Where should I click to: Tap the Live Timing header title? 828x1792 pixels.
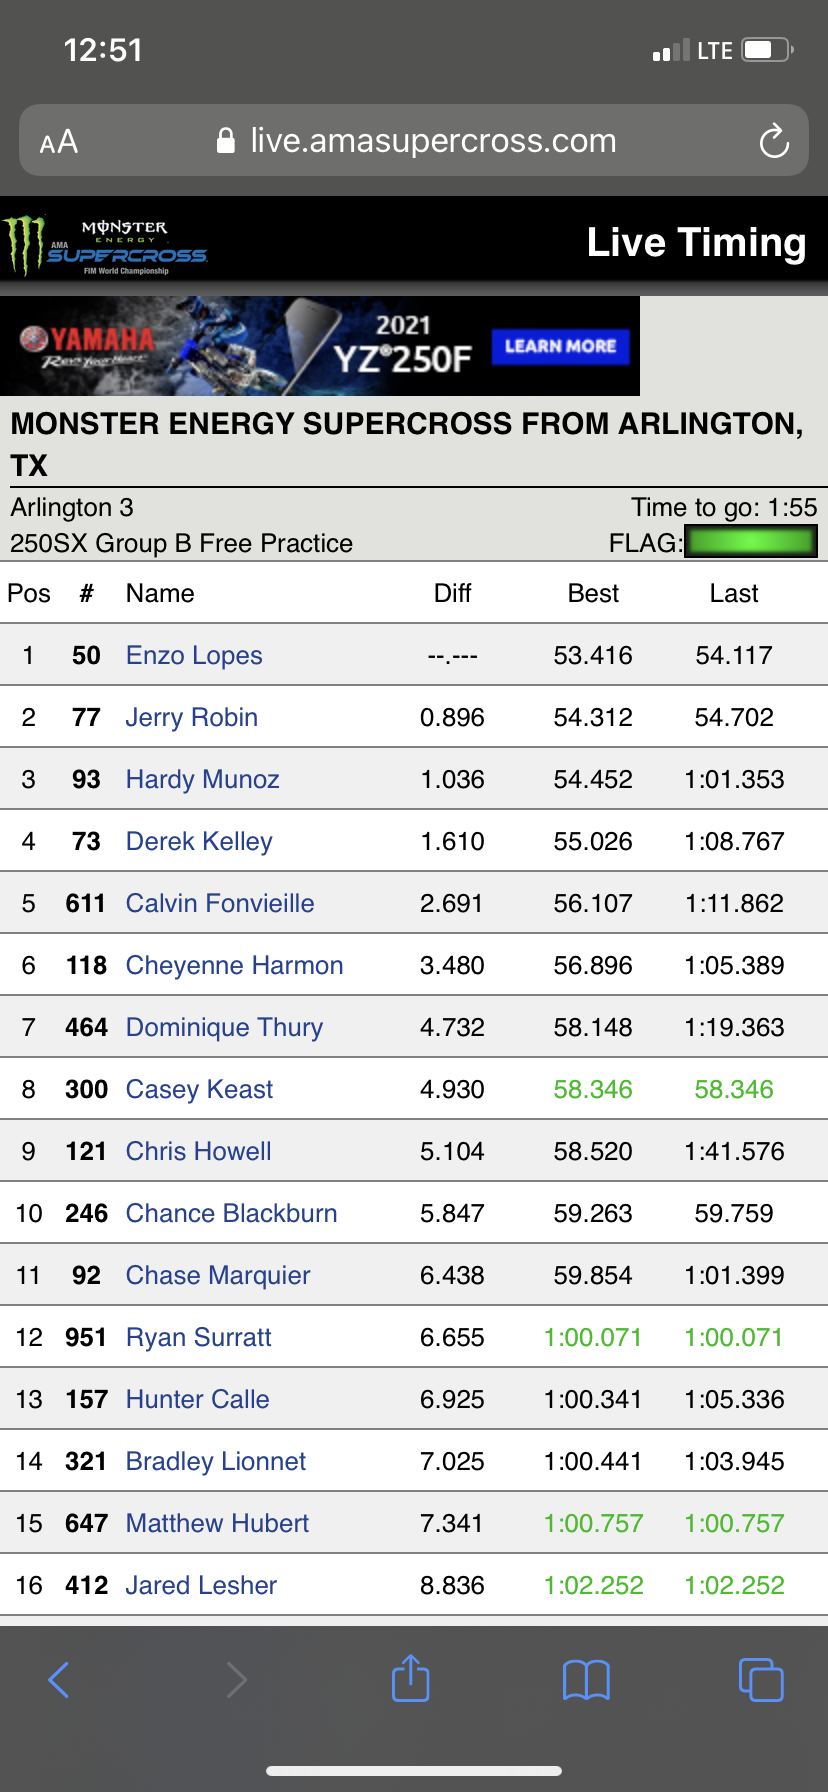click(698, 242)
